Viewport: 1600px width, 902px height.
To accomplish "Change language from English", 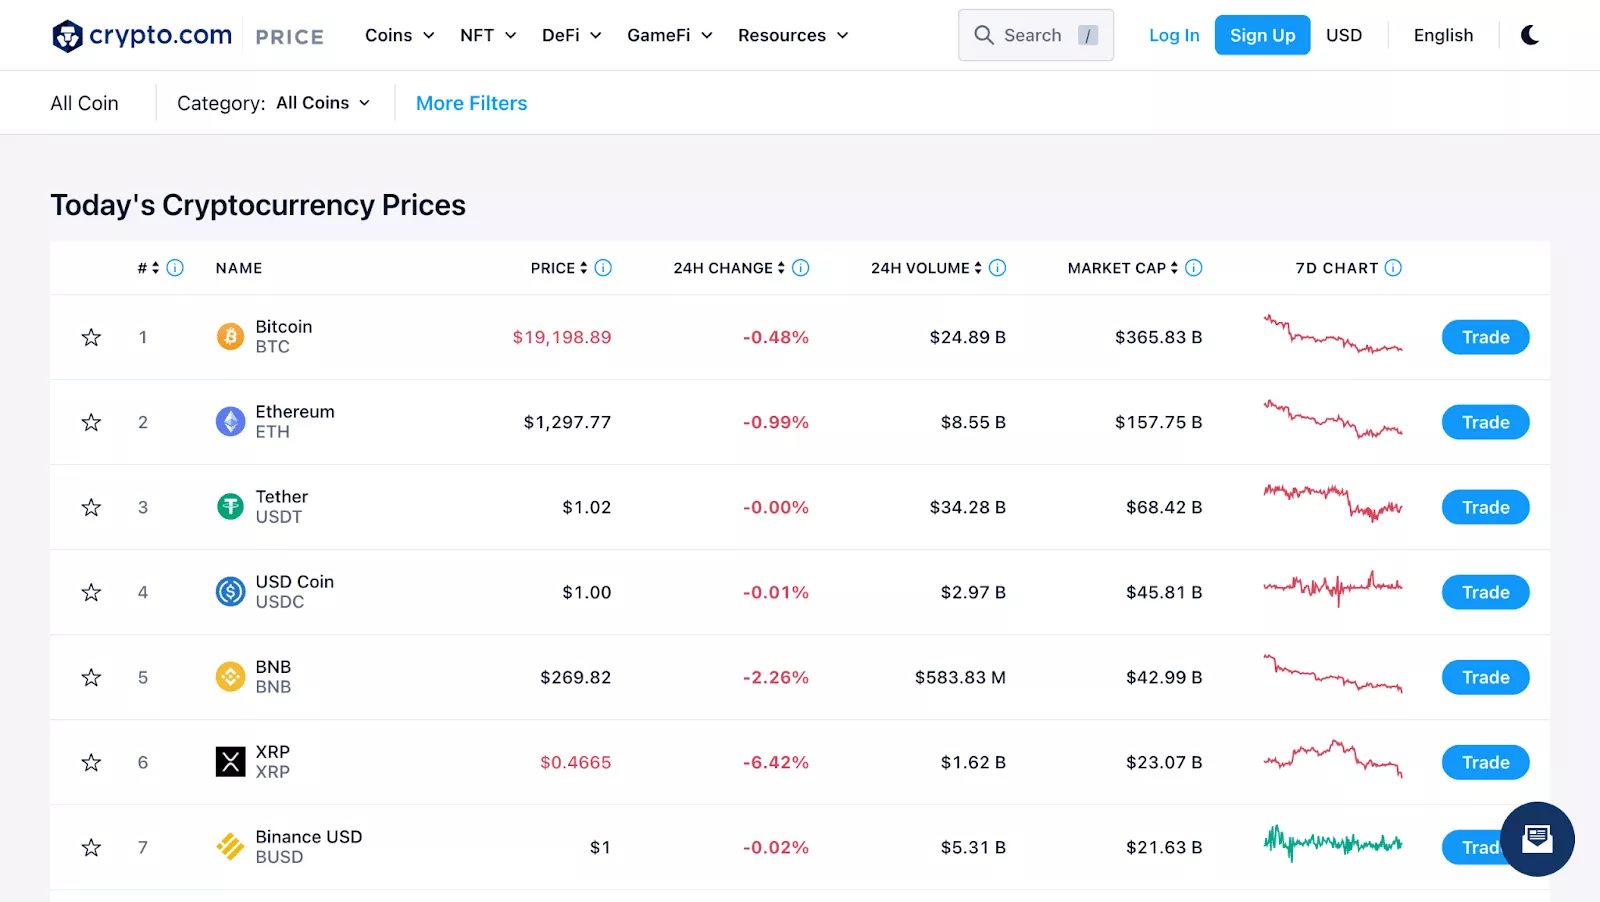I will click(x=1443, y=35).
